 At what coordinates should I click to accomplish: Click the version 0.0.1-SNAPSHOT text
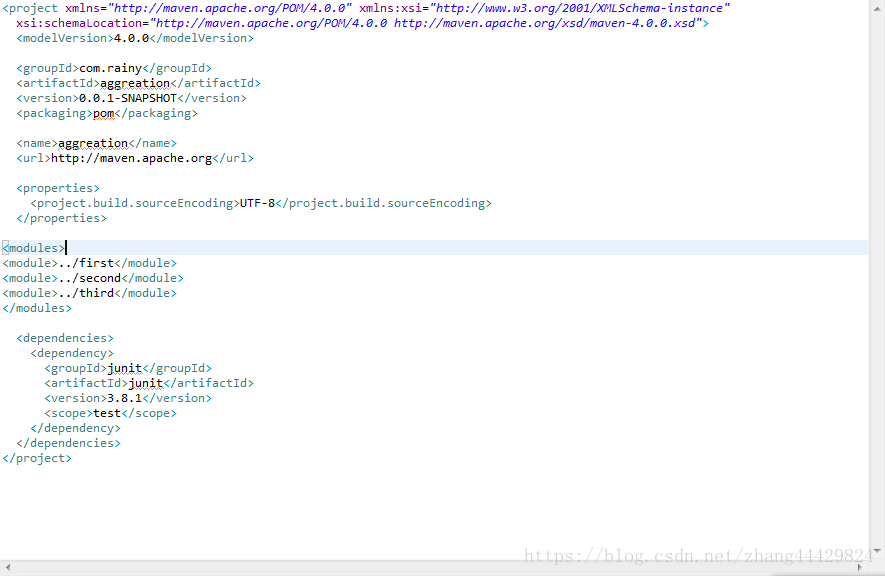pos(128,98)
